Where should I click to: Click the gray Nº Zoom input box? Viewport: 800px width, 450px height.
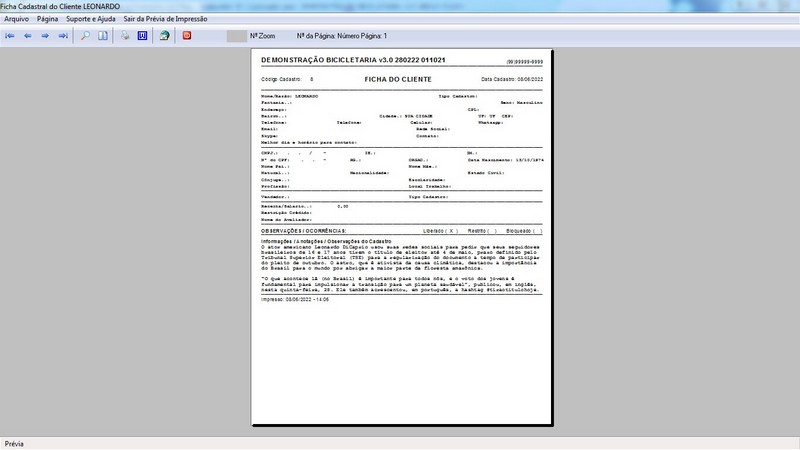coord(236,36)
